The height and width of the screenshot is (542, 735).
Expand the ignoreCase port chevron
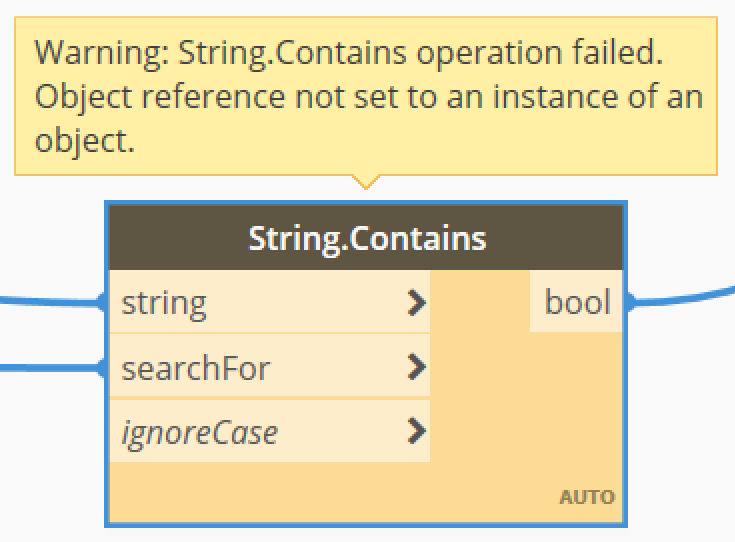point(417,432)
